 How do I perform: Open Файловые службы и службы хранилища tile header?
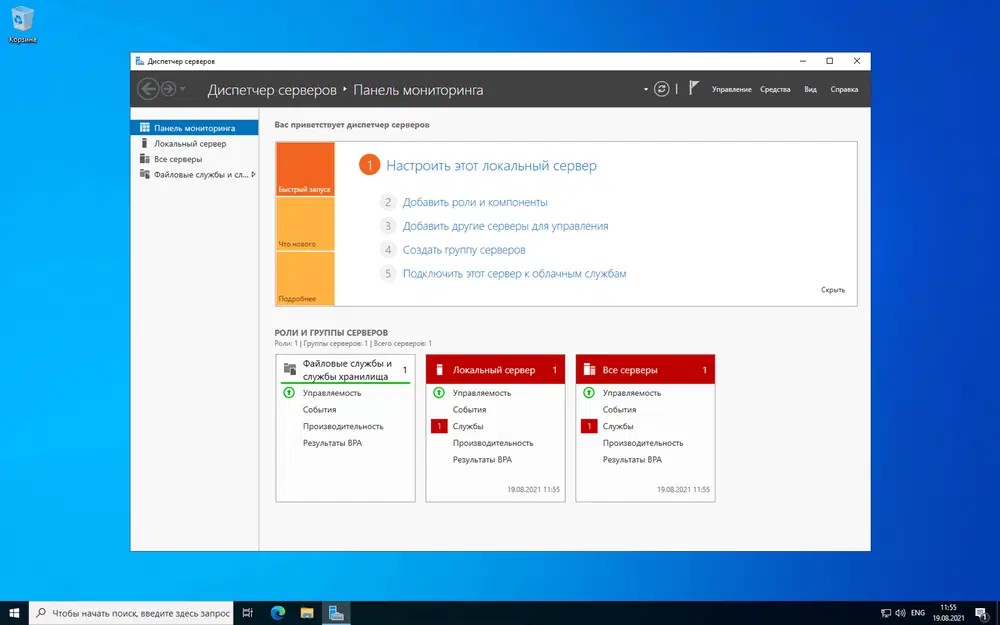tap(345, 369)
